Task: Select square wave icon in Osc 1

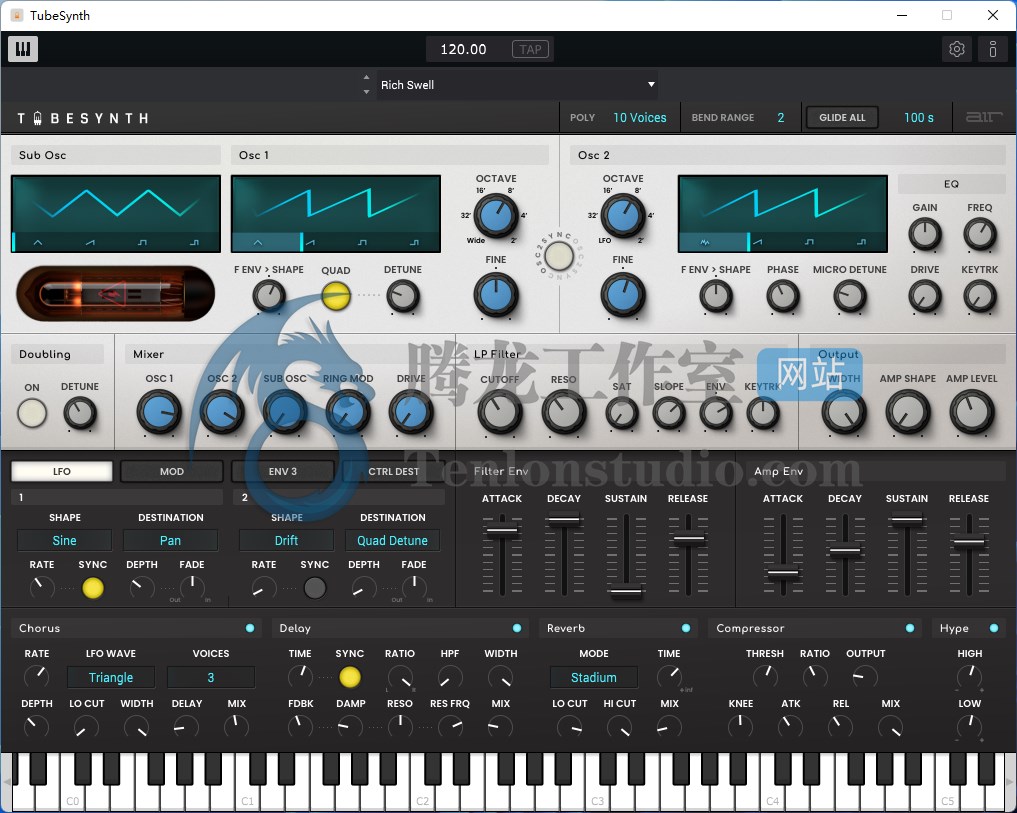Action: pos(362,243)
